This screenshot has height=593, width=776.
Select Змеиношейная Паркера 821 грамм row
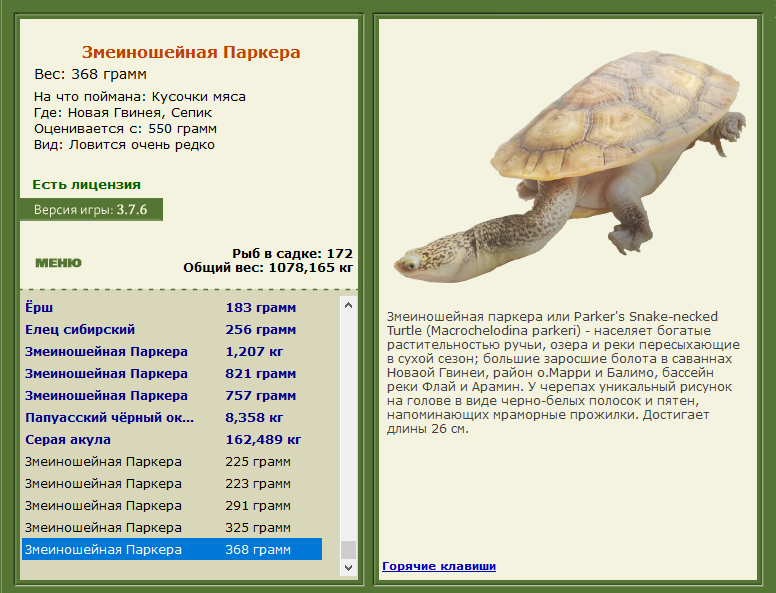point(172,374)
